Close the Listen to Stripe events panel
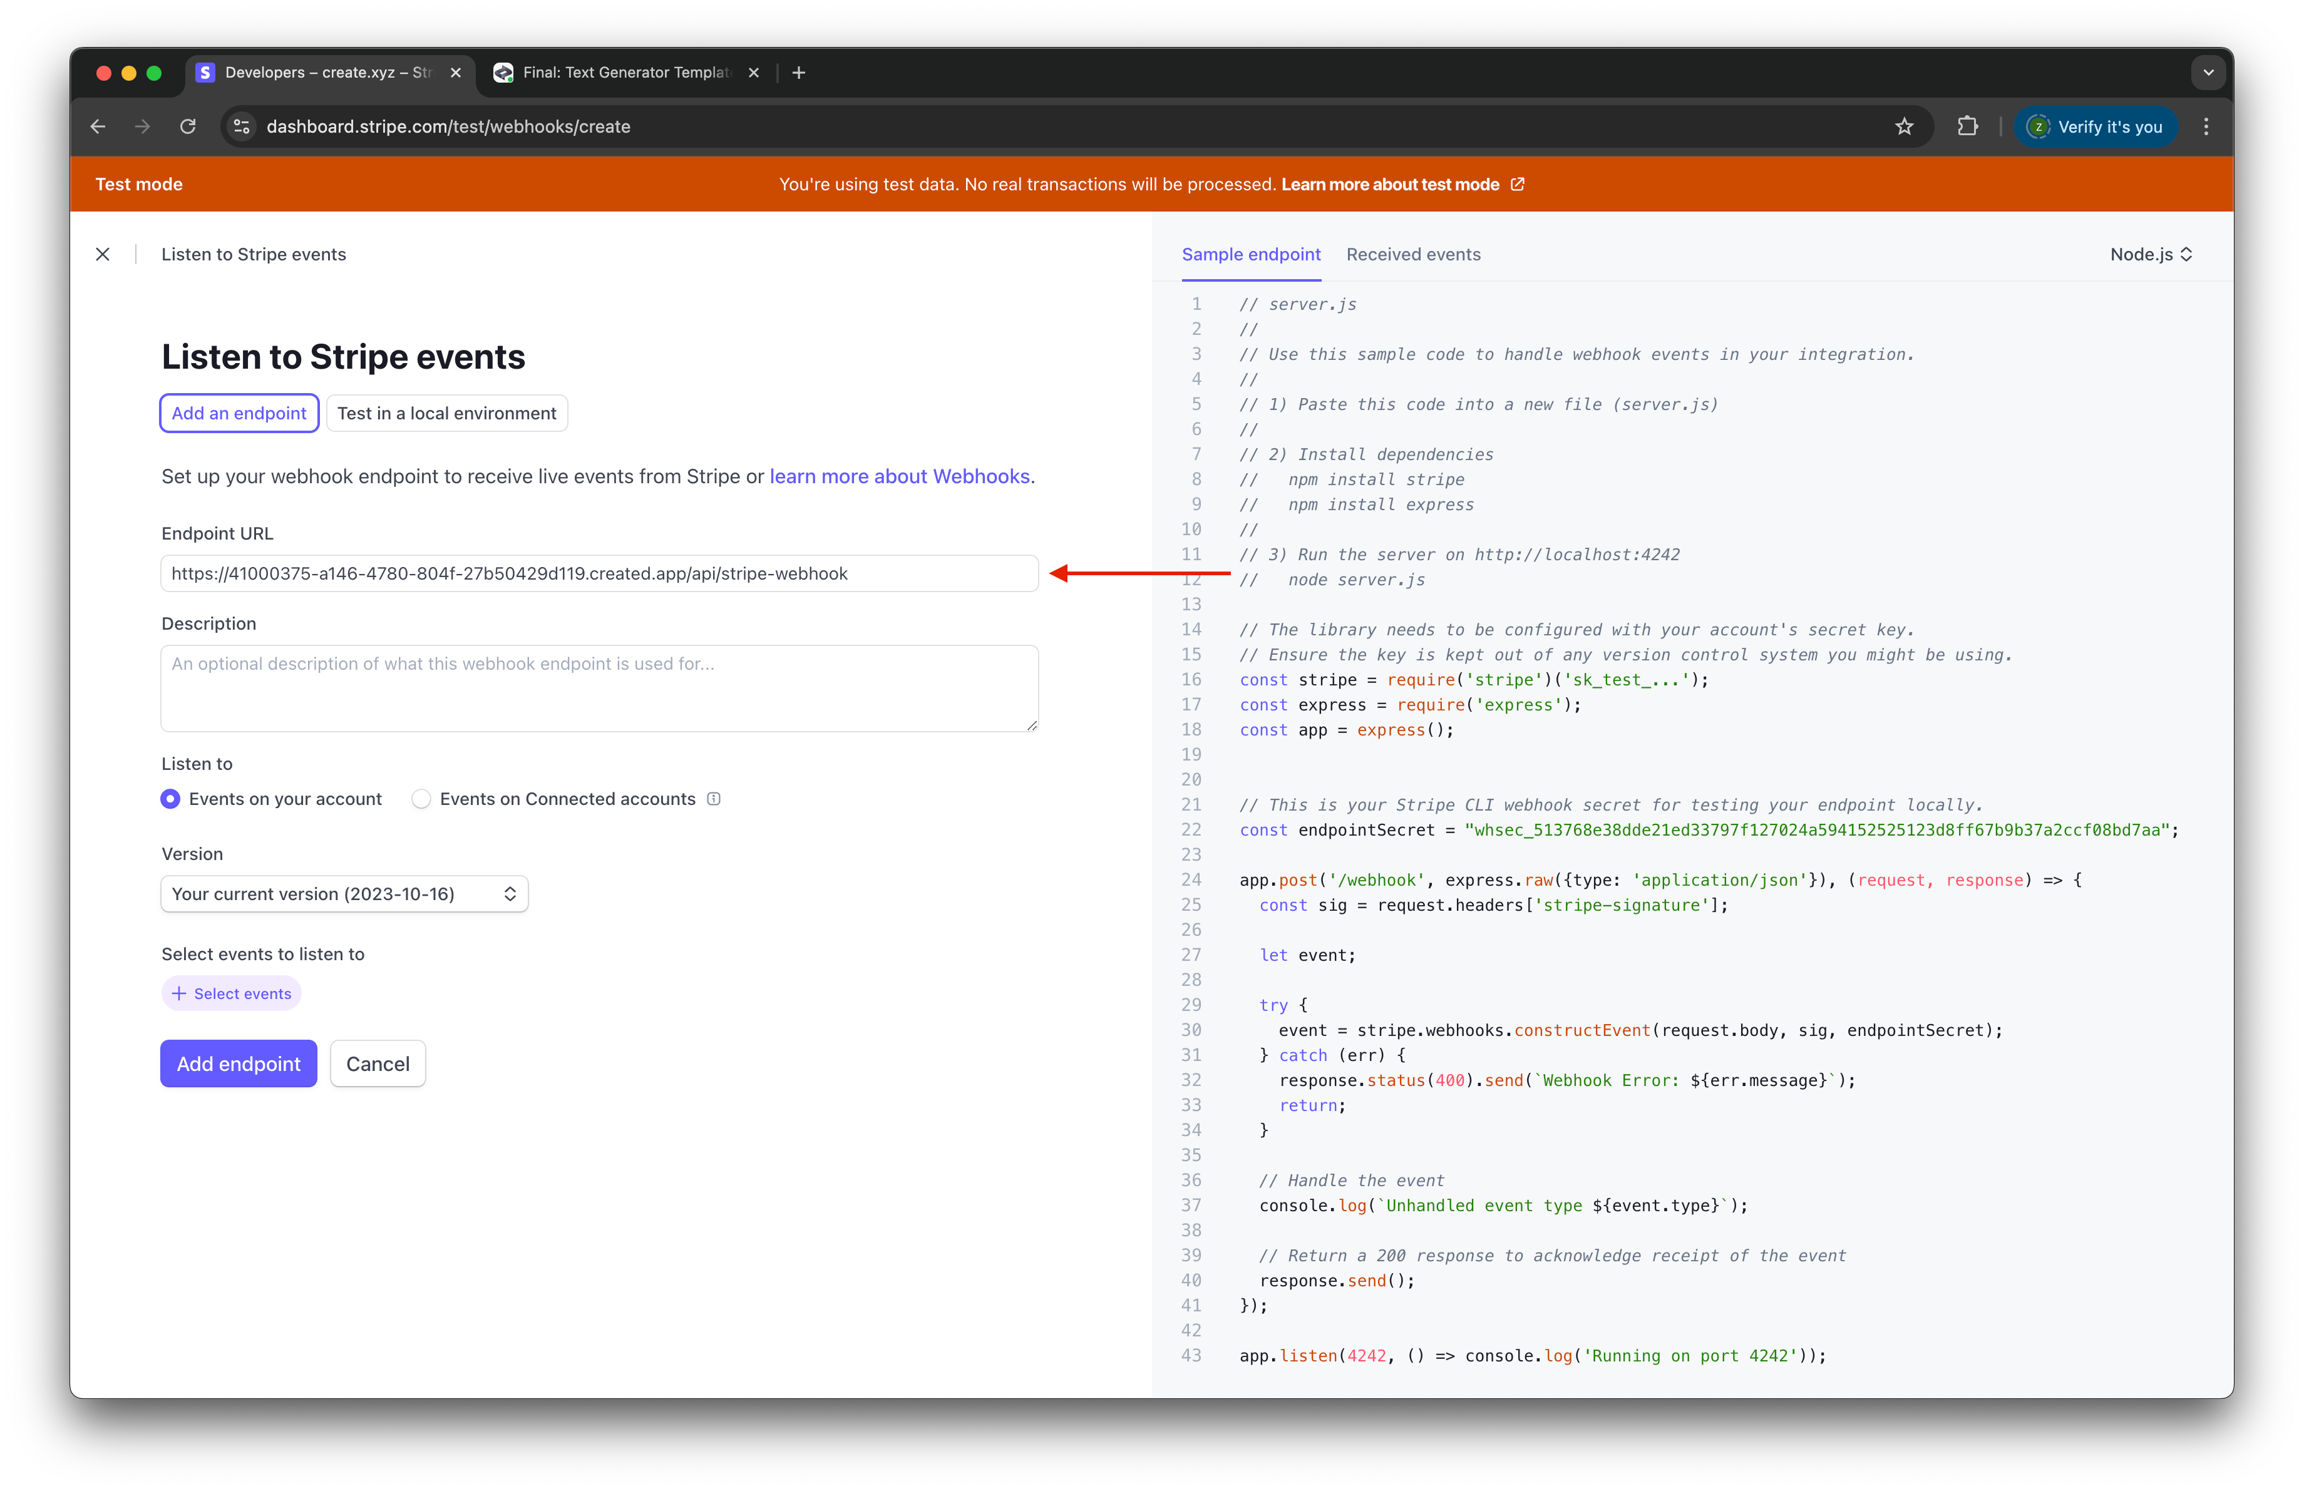 point(103,254)
